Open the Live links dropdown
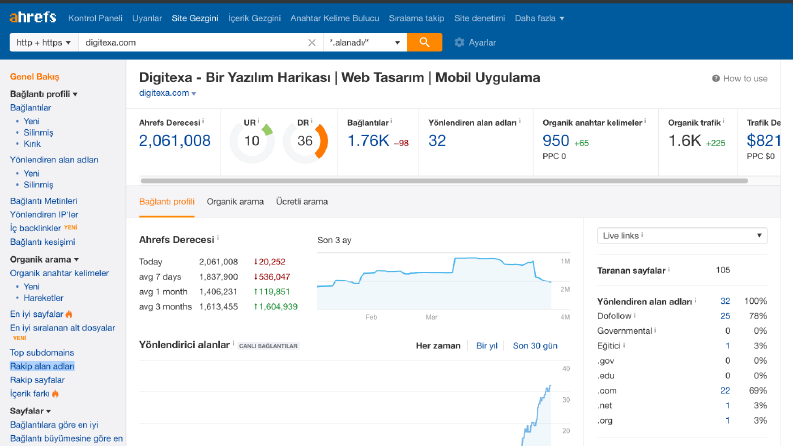Viewport: 793px width, 446px height. tap(682, 236)
